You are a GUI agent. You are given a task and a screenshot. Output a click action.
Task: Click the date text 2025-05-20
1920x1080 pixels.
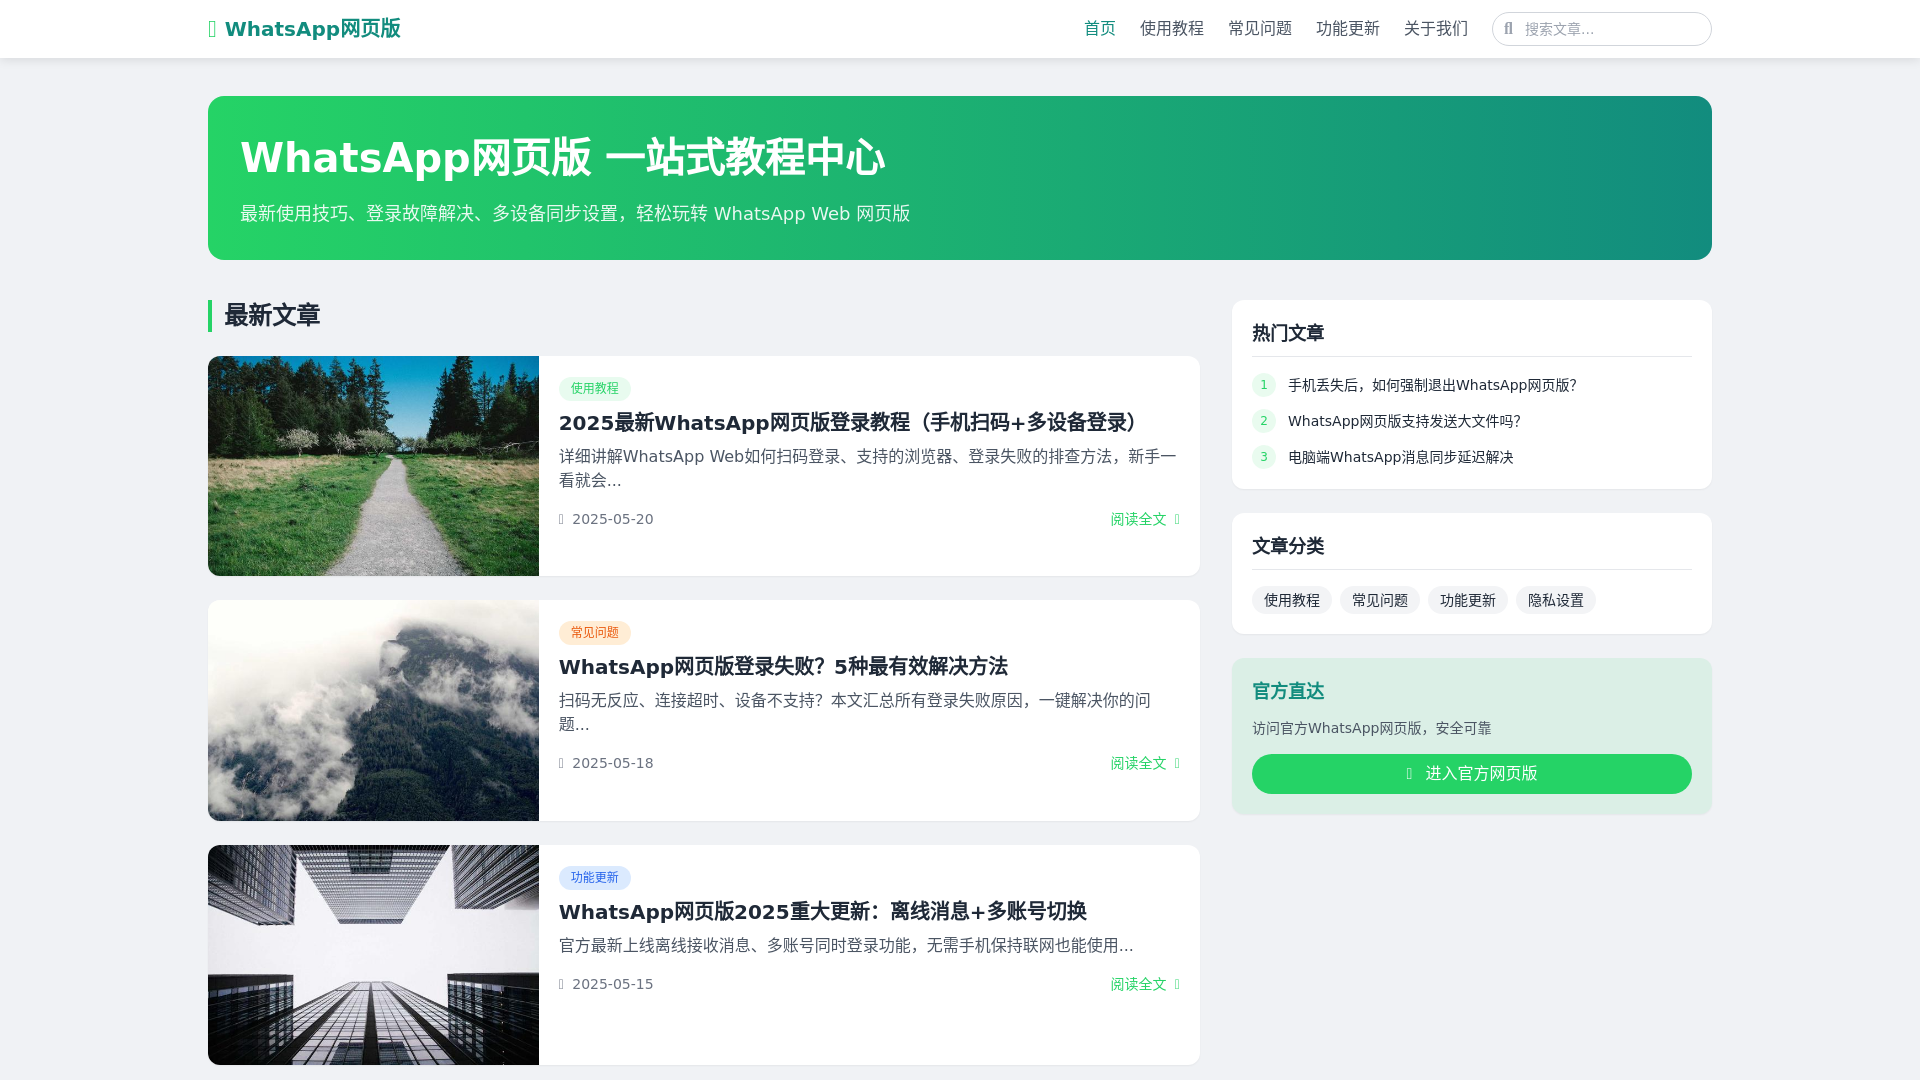point(612,519)
